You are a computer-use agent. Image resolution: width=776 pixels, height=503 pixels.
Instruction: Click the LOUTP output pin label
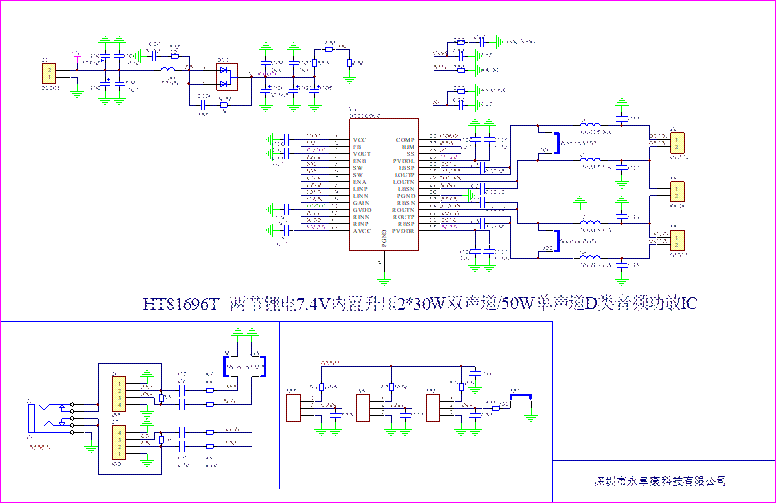coord(404,175)
